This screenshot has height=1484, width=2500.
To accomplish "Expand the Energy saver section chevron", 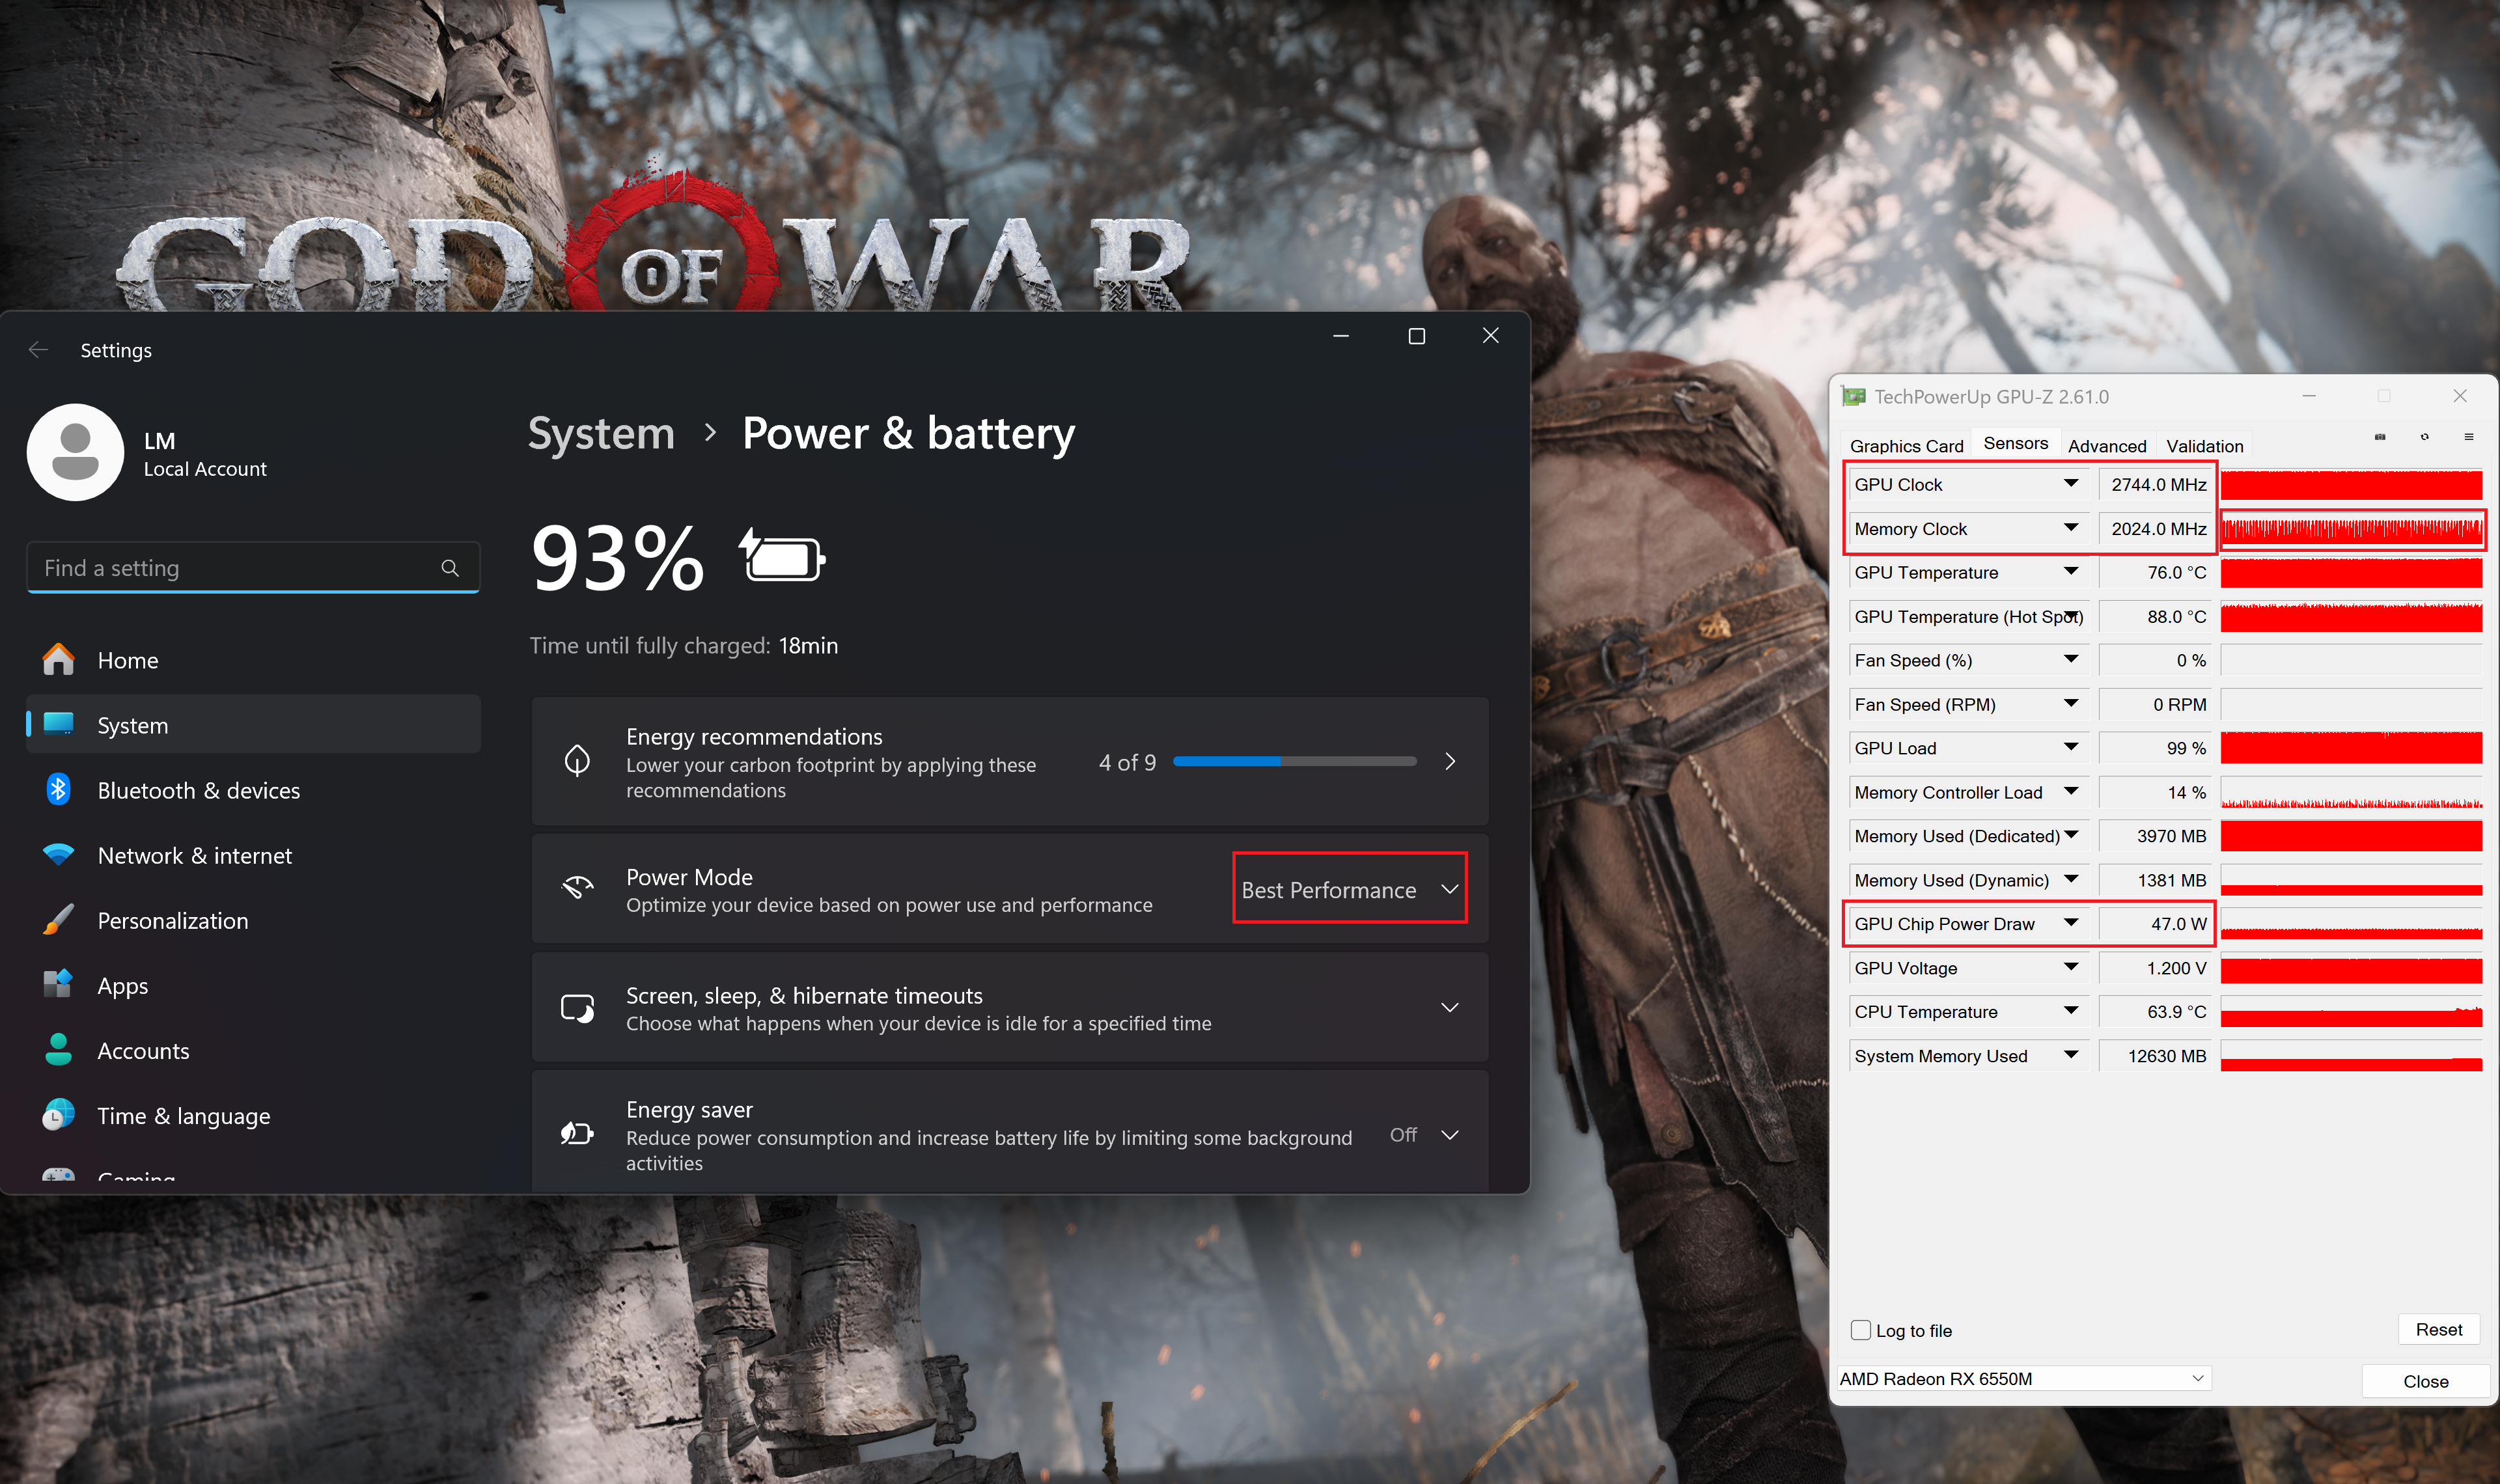I will (x=1450, y=1135).
